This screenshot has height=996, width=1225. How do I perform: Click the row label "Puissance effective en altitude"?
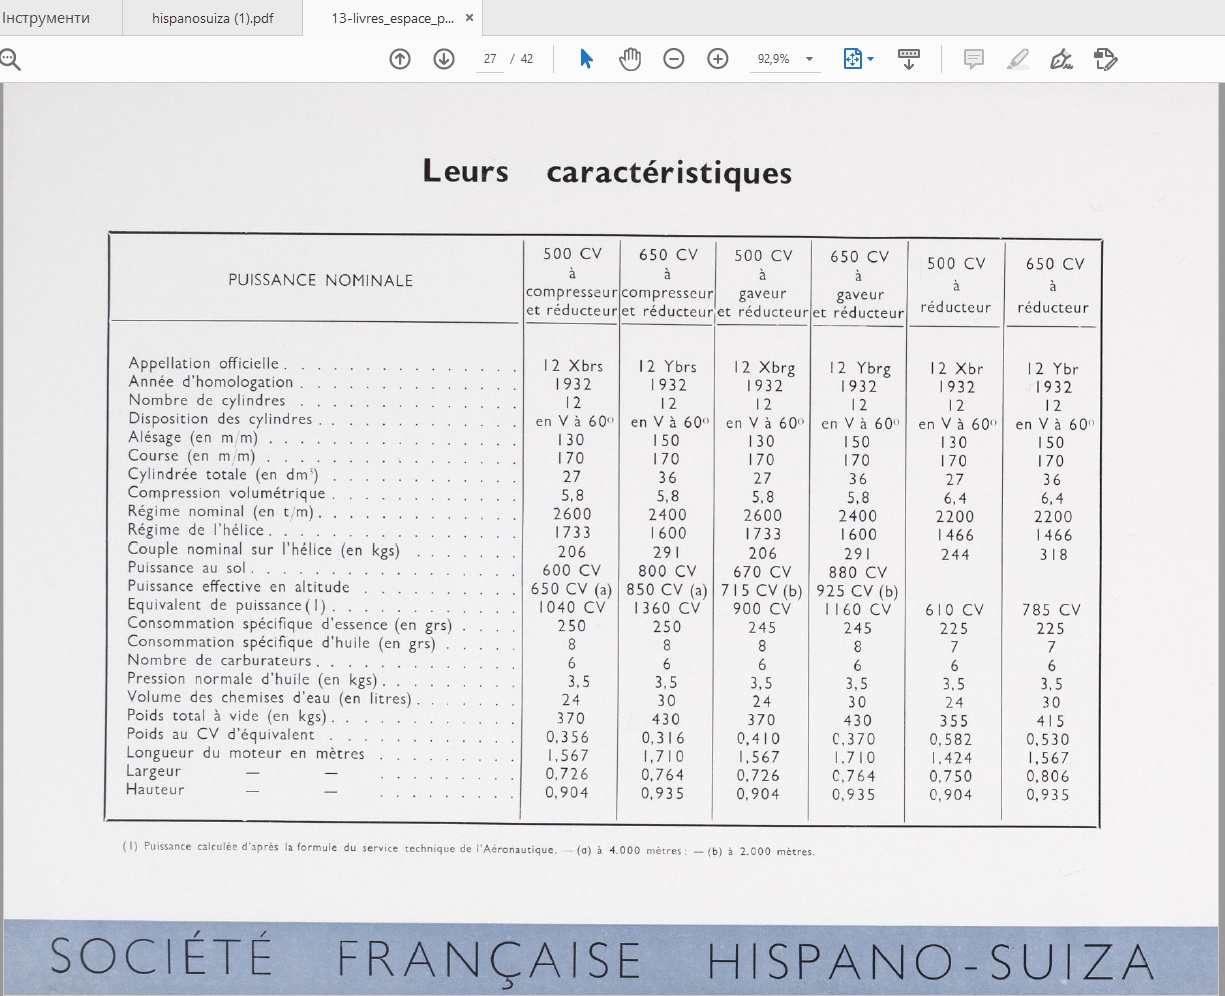[238, 587]
